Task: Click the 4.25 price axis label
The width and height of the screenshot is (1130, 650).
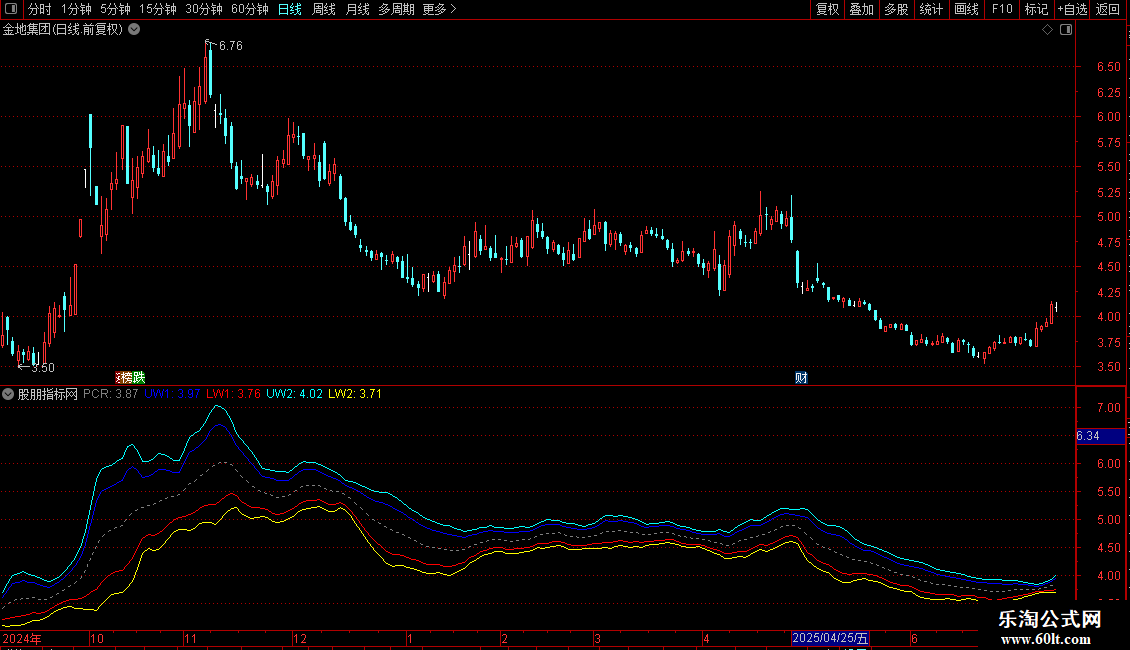Action: coord(1108,293)
